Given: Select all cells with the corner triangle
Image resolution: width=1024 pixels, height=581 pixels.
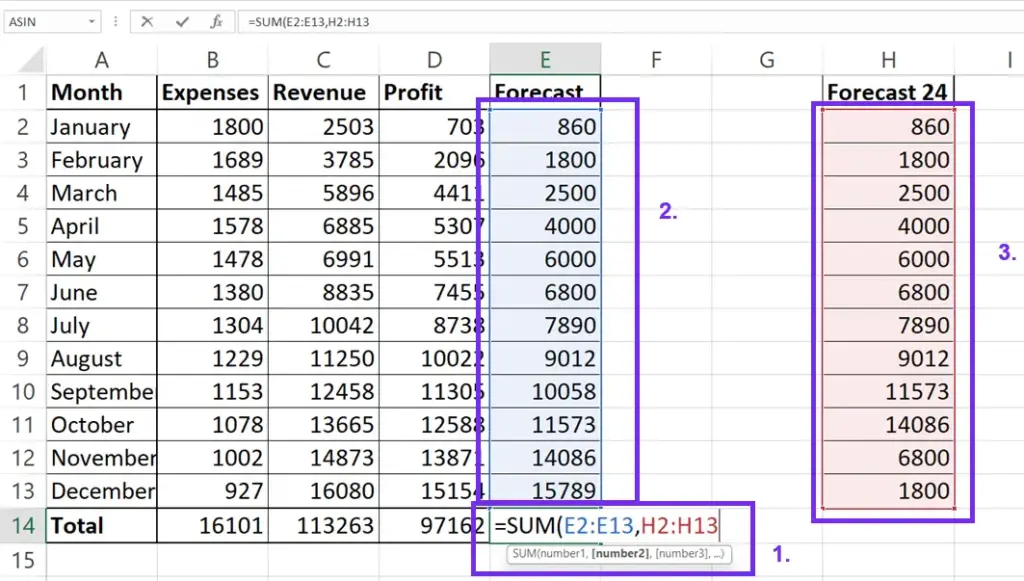Looking at the screenshot, I should tap(31, 59).
